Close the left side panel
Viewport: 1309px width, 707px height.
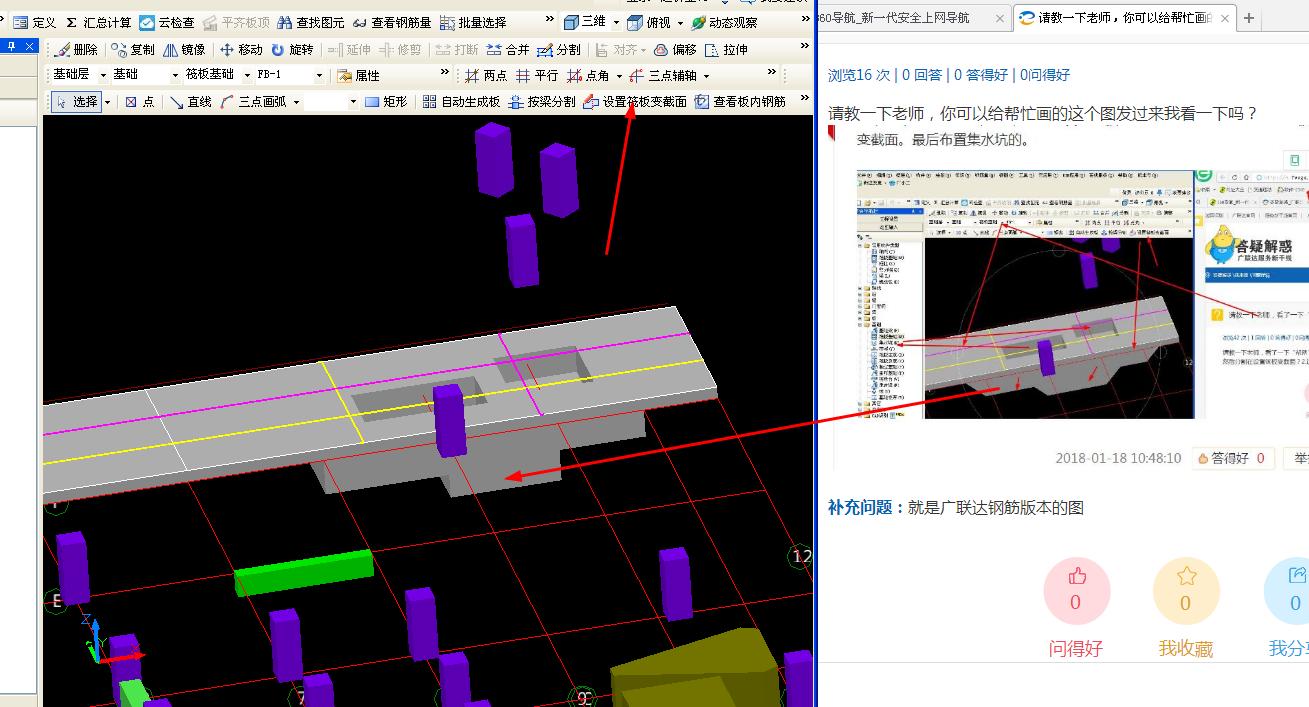[x=30, y=47]
